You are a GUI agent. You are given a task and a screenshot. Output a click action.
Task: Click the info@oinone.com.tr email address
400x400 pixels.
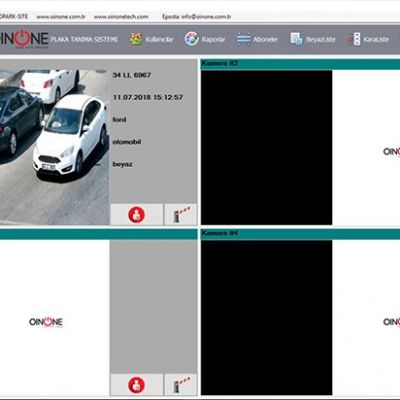pos(206,17)
